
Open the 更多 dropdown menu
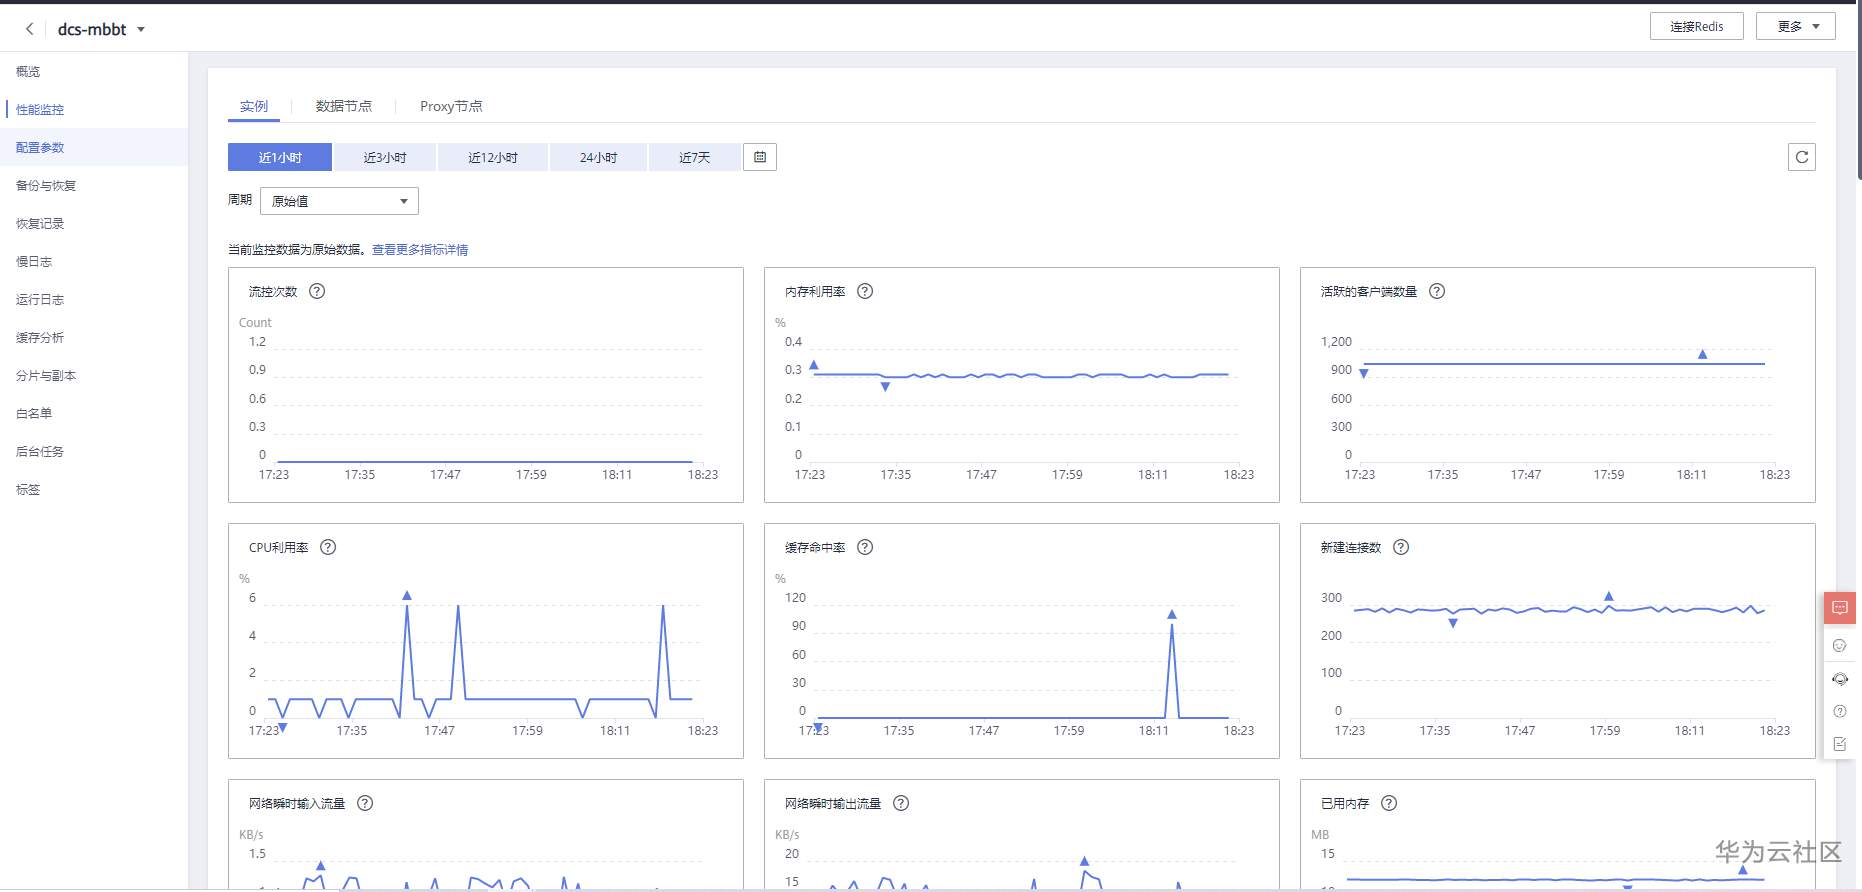tap(1796, 26)
